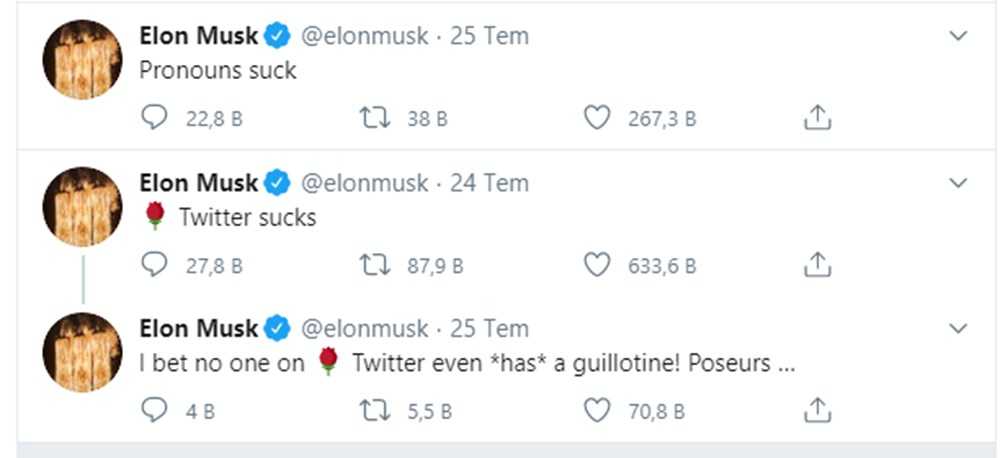Open the "Twitter sucks" tweet text

tap(247, 217)
